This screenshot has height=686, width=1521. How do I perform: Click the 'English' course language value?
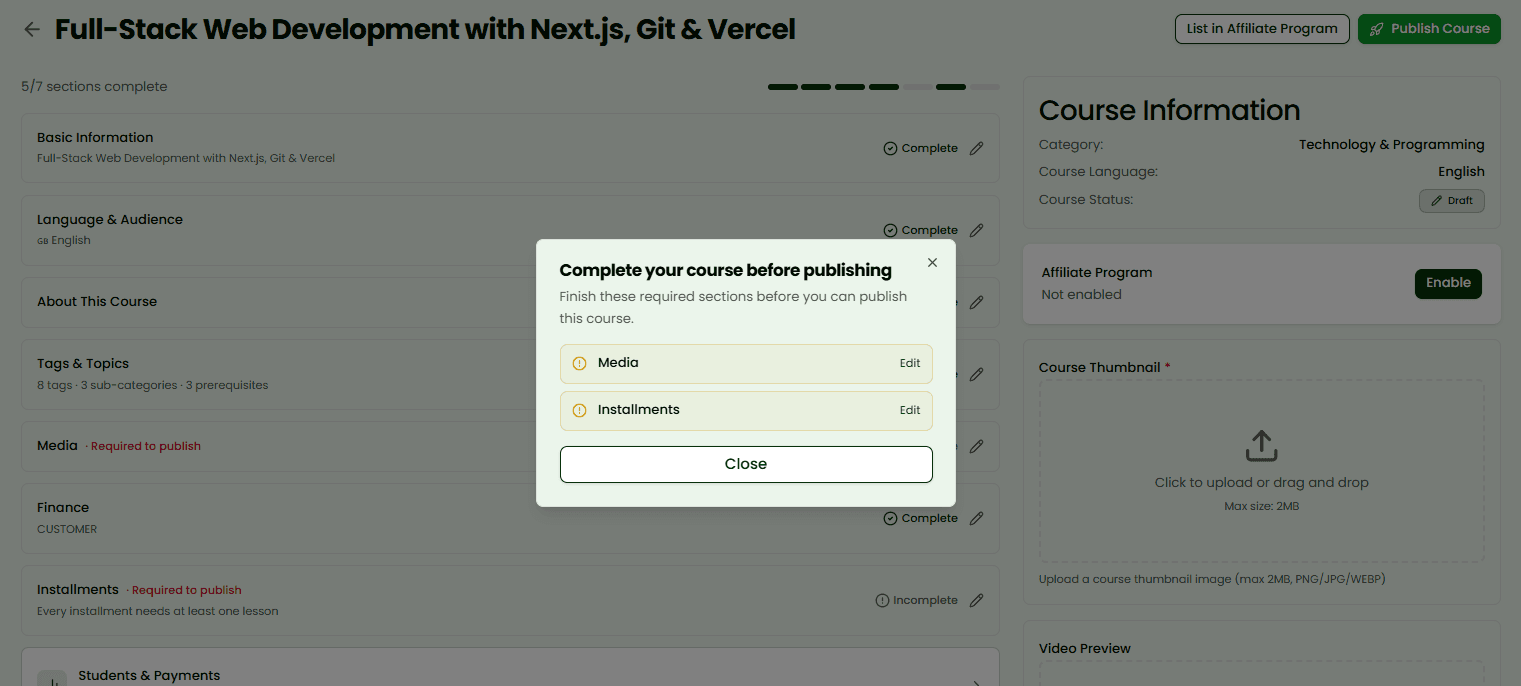(x=1461, y=172)
